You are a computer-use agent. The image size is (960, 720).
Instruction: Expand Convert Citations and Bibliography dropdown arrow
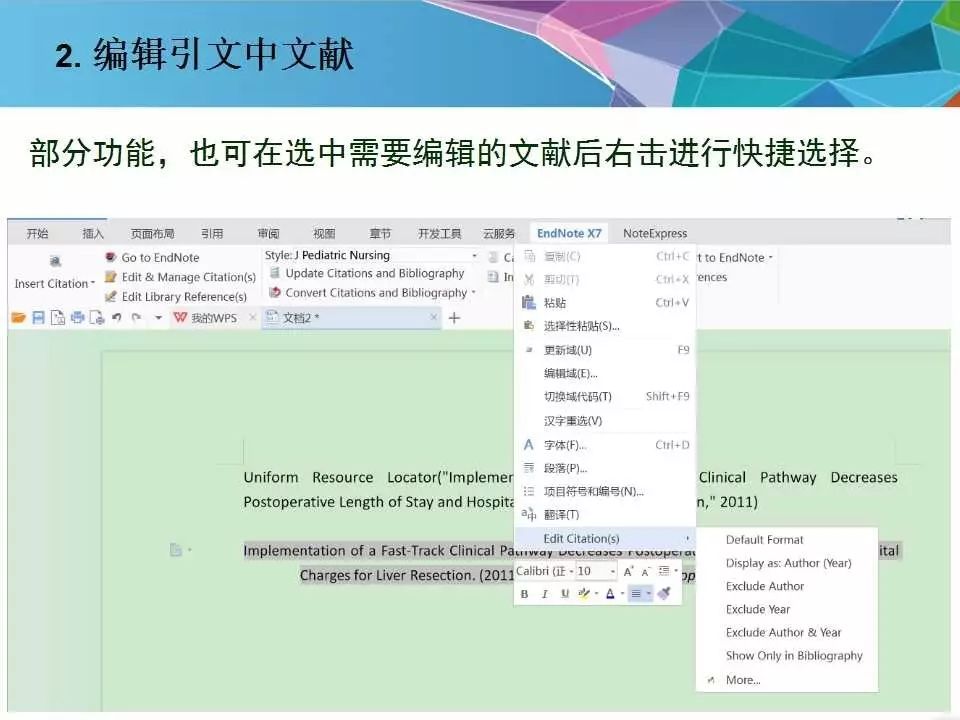click(x=474, y=293)
